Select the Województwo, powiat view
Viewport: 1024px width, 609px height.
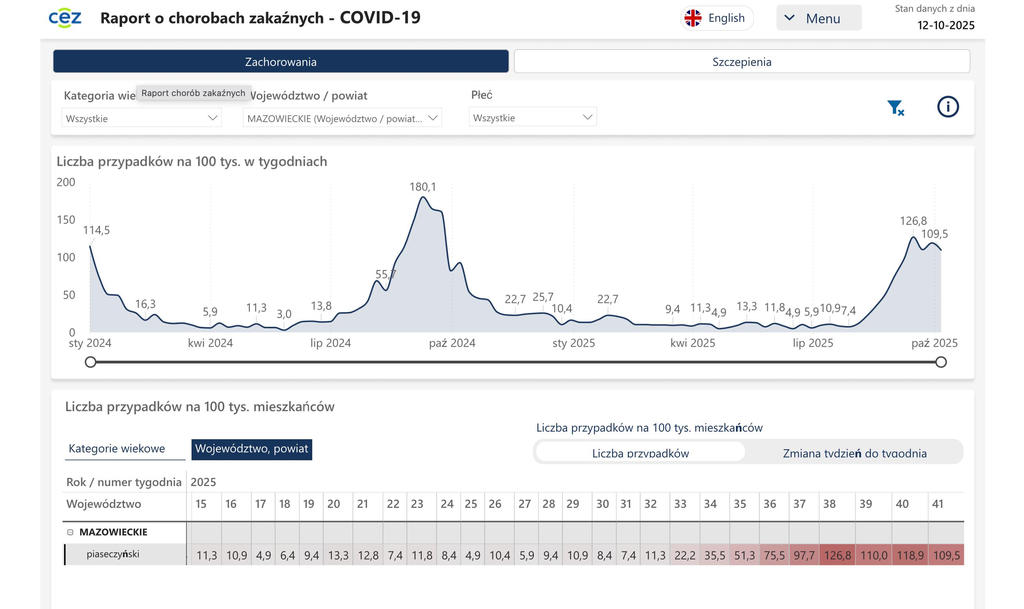pos(251,449)
